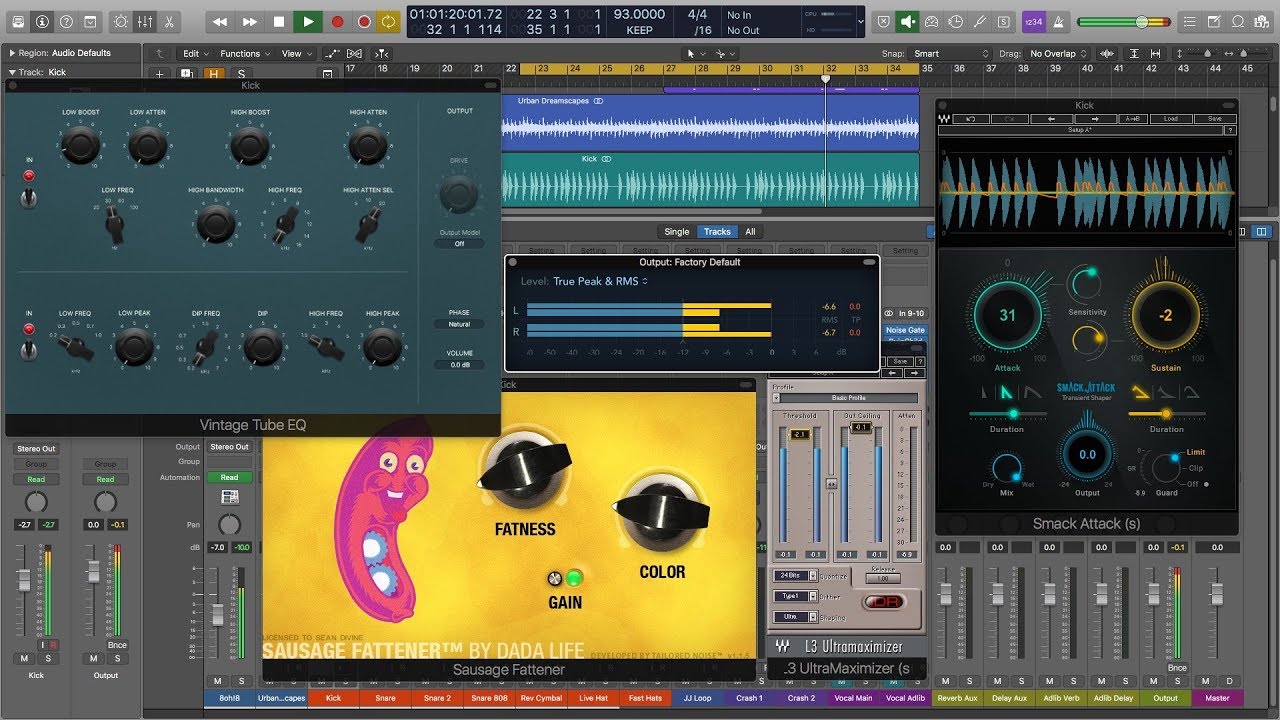
Task: Open Output Model Off dropdown in Tube EQ
Action: pos(459,244)
